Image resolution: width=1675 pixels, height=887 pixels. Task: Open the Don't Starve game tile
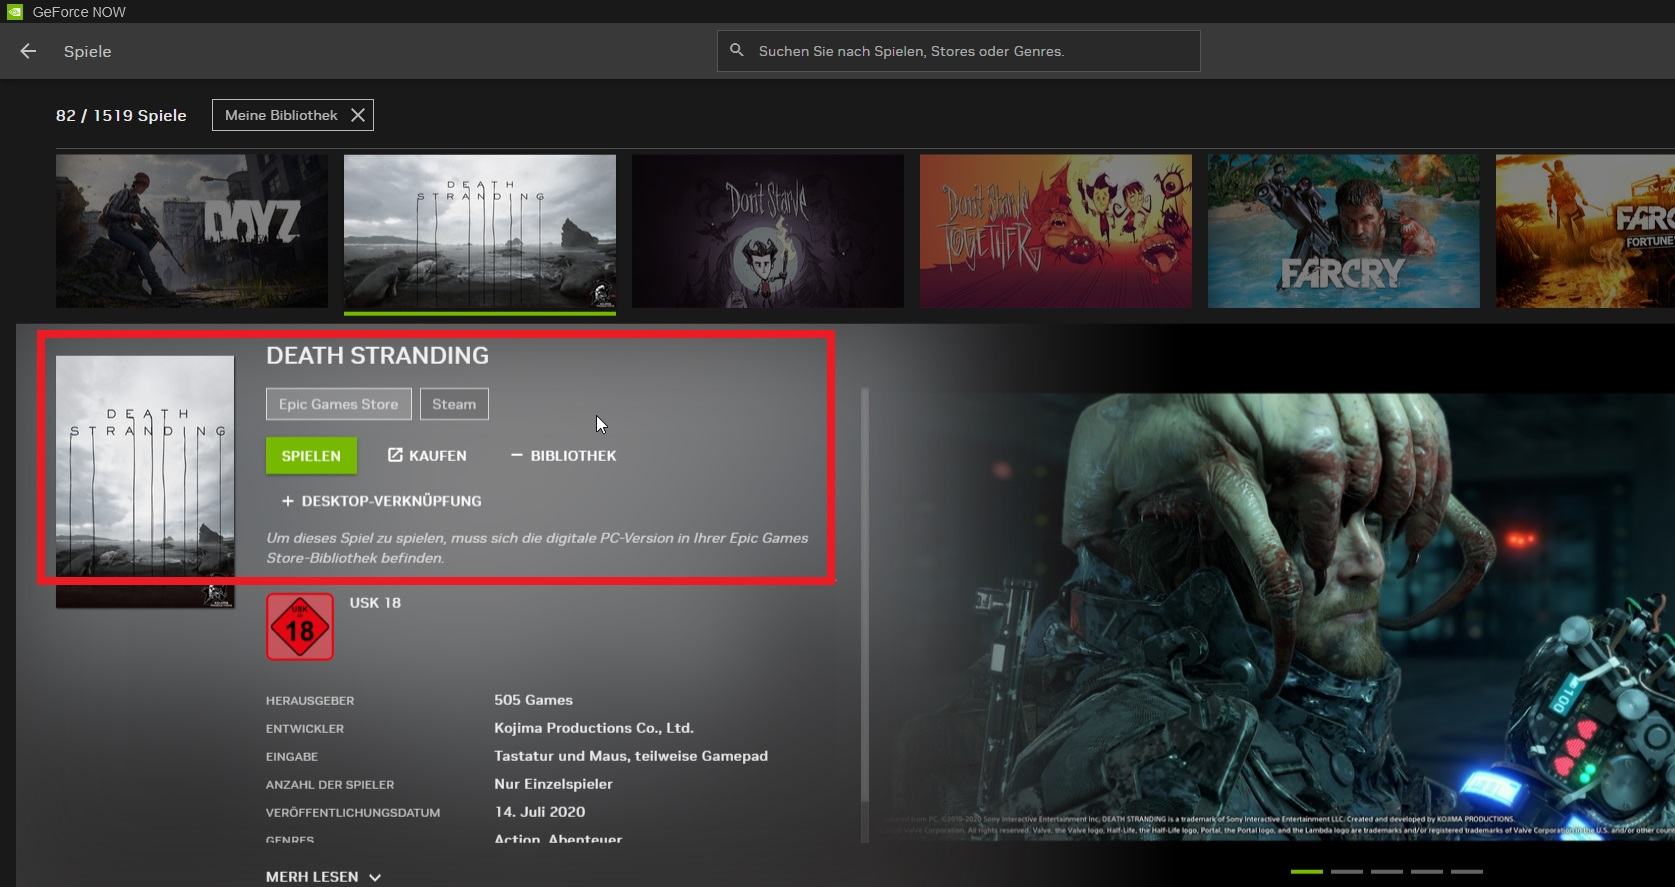coord(768,231)
